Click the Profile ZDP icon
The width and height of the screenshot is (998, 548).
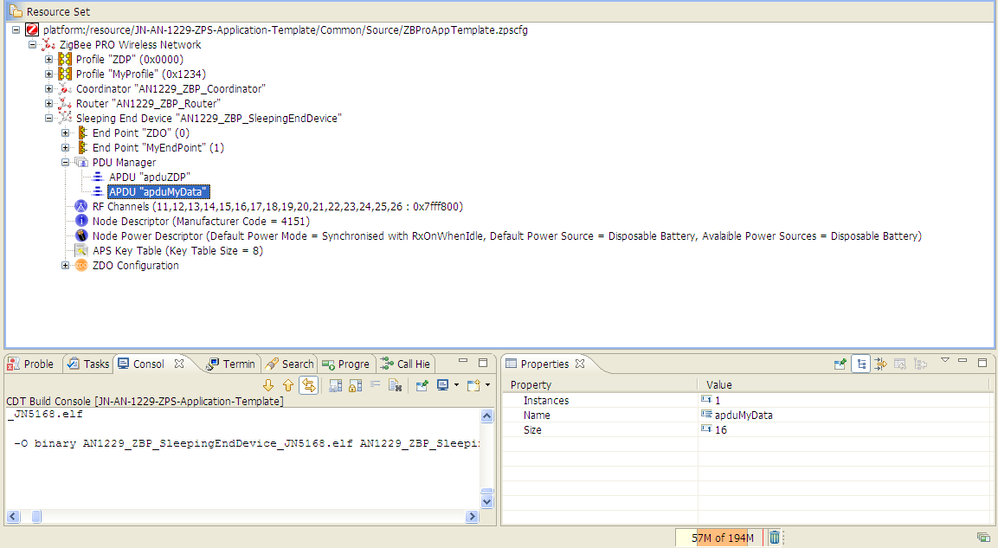[65, 59]
